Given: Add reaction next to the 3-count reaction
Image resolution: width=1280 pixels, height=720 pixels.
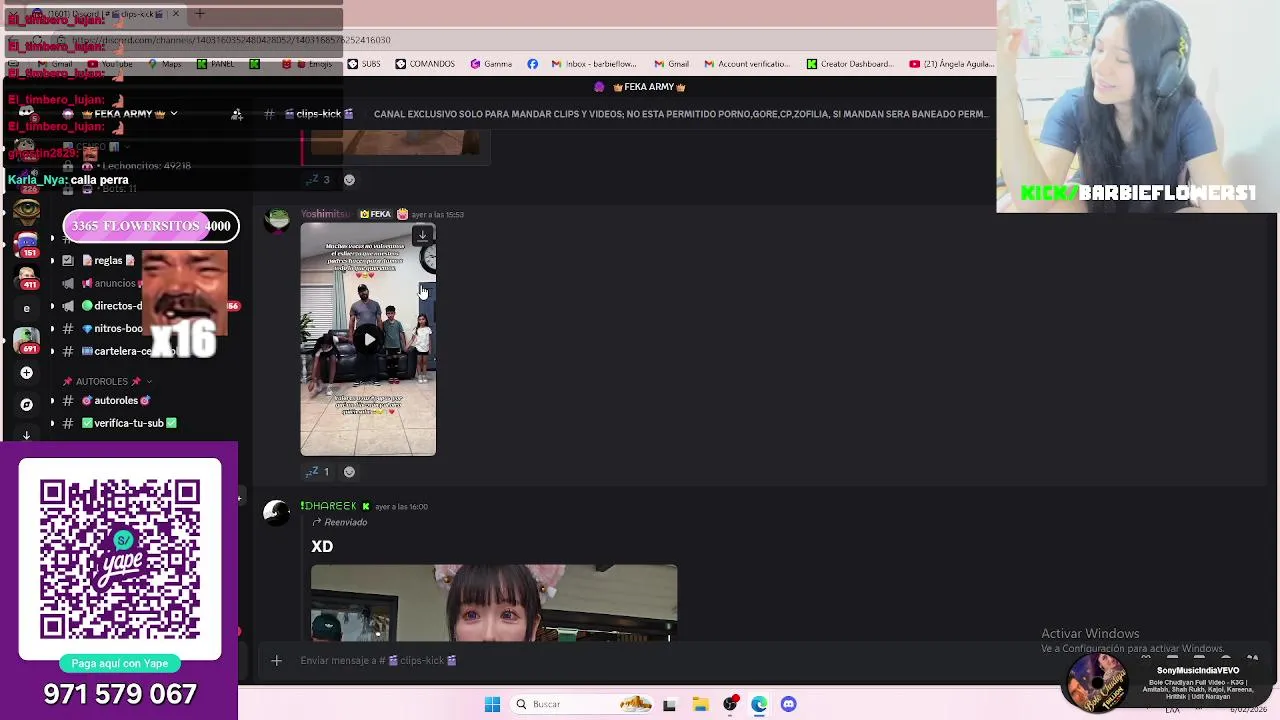Looking at the screenshot, I should click(x=349, y=180).
